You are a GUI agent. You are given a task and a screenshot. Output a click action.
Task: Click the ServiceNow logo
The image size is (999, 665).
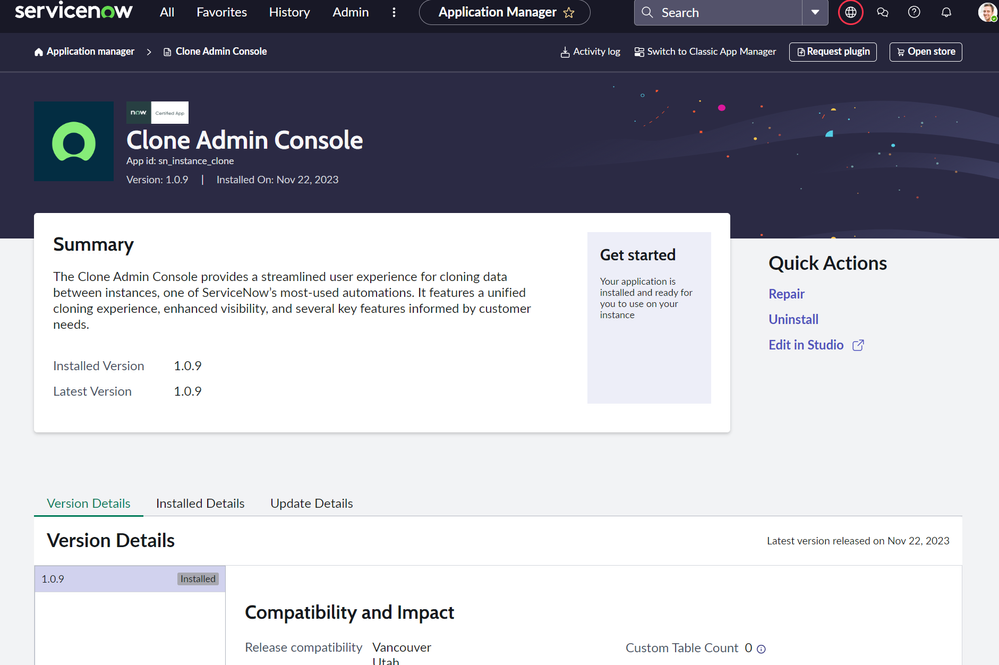click(x=72, y=12)
